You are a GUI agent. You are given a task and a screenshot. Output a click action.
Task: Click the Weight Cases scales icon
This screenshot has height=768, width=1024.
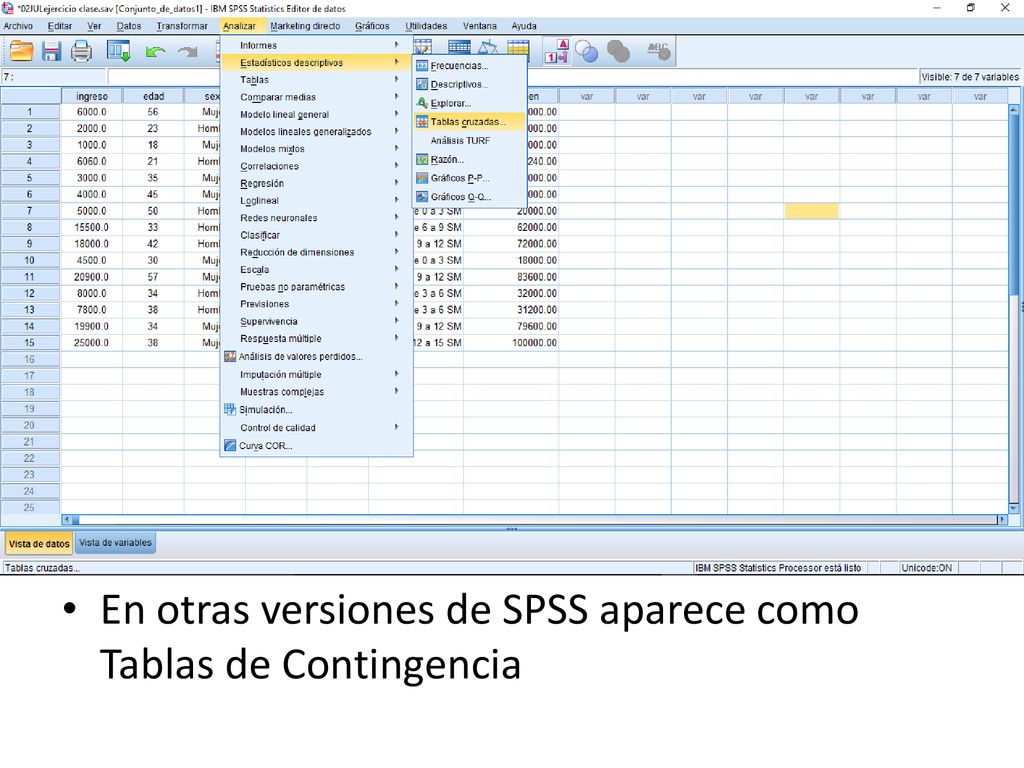pyautogui.click(x=488, y=46)
